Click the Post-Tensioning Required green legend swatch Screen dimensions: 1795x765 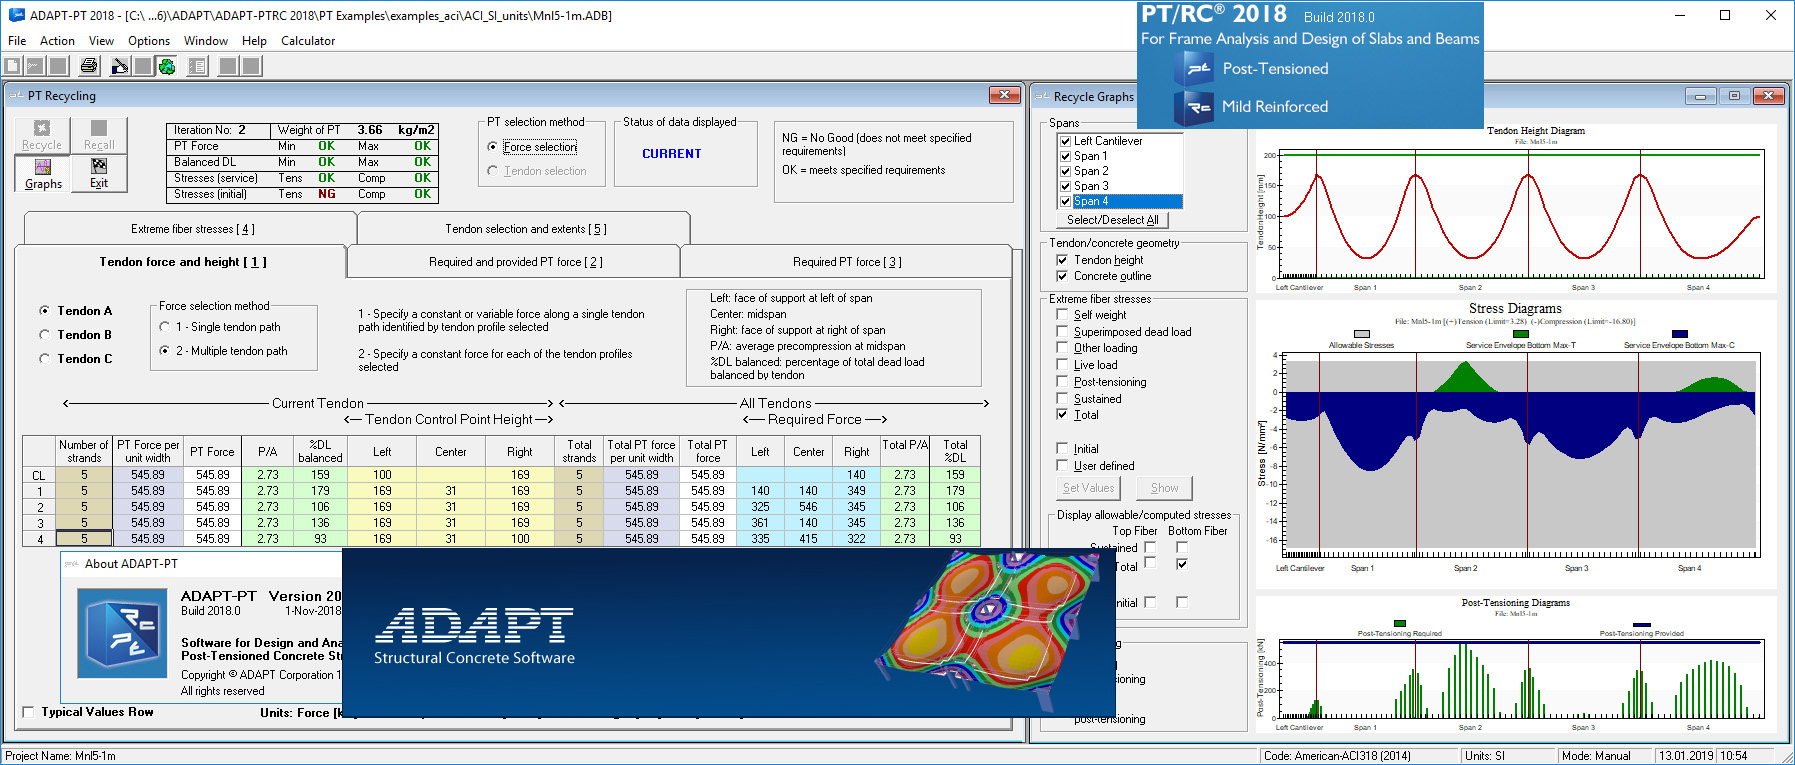[1399, 623]
